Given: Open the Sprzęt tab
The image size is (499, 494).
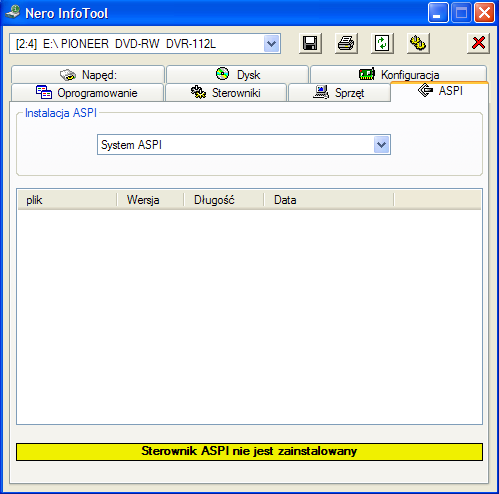Looking at the screenshot, I should pyautogui.click(x=339, y=93).
